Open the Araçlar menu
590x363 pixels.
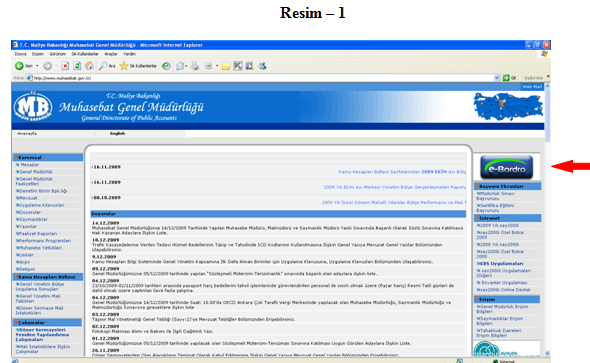point(111,54)
